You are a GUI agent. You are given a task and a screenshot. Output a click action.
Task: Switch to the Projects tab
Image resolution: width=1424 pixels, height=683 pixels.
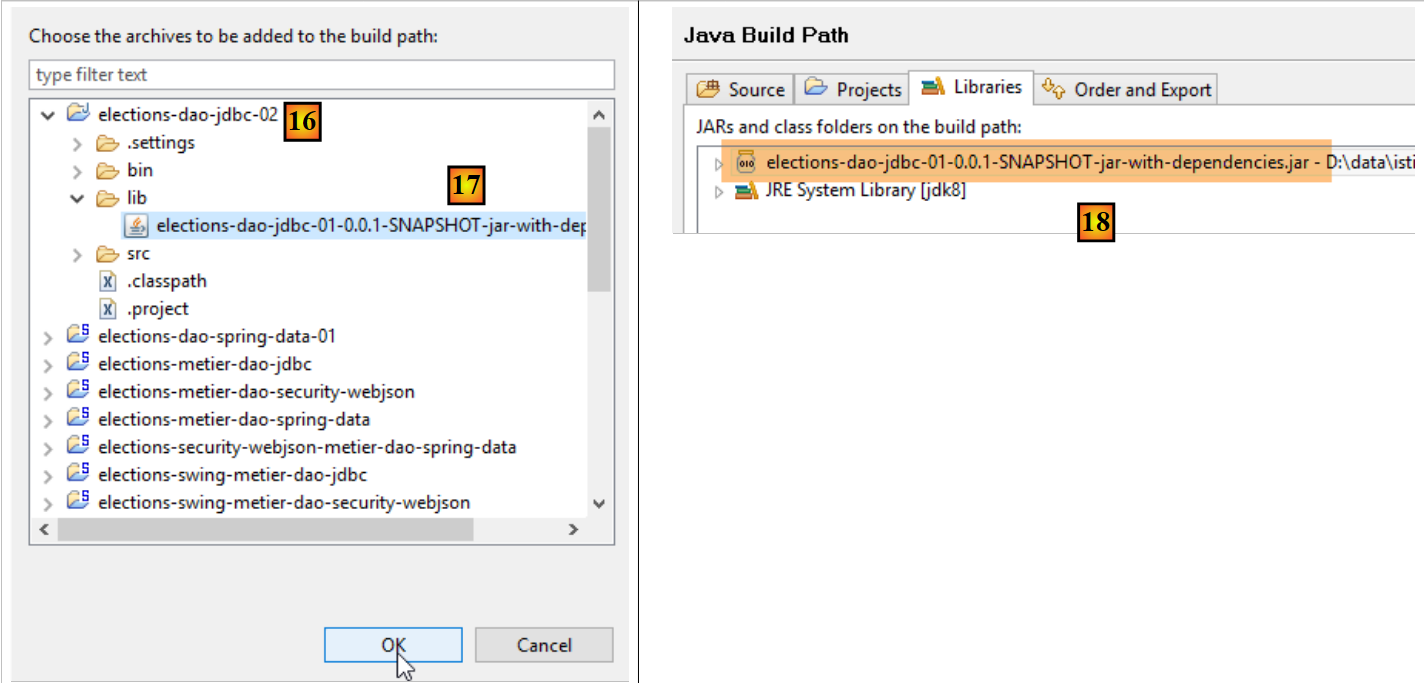pos(853,89)
